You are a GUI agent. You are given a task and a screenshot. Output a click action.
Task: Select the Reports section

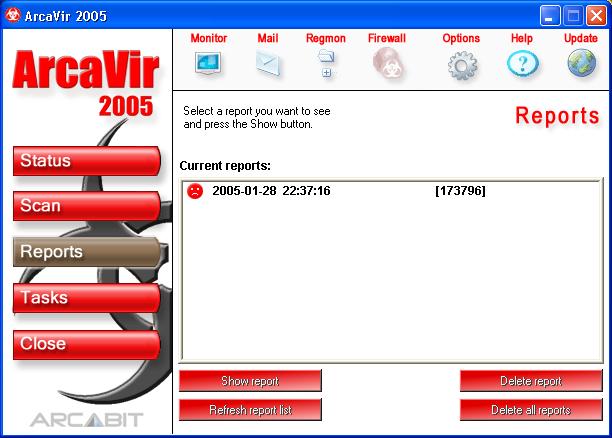[x=87, y=252]
